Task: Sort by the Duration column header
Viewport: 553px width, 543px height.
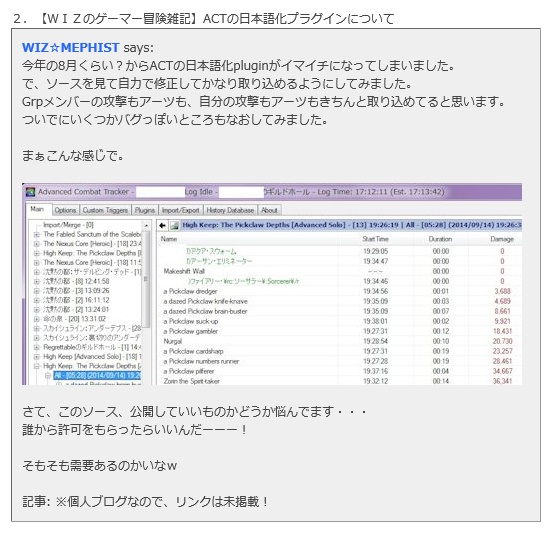Action: (x=440, y=239)
